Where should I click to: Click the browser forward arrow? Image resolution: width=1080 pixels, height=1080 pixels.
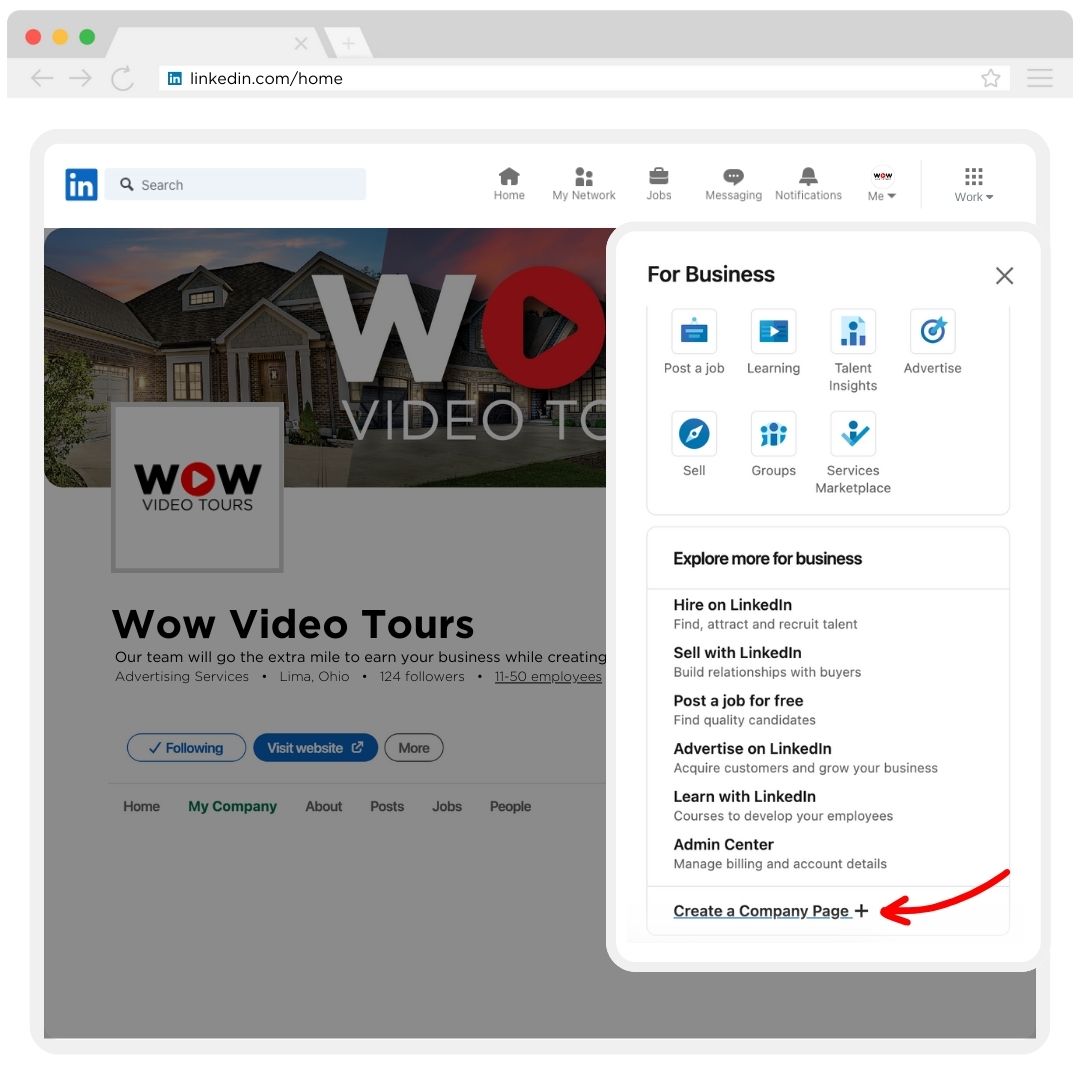(x=81, y=78)
